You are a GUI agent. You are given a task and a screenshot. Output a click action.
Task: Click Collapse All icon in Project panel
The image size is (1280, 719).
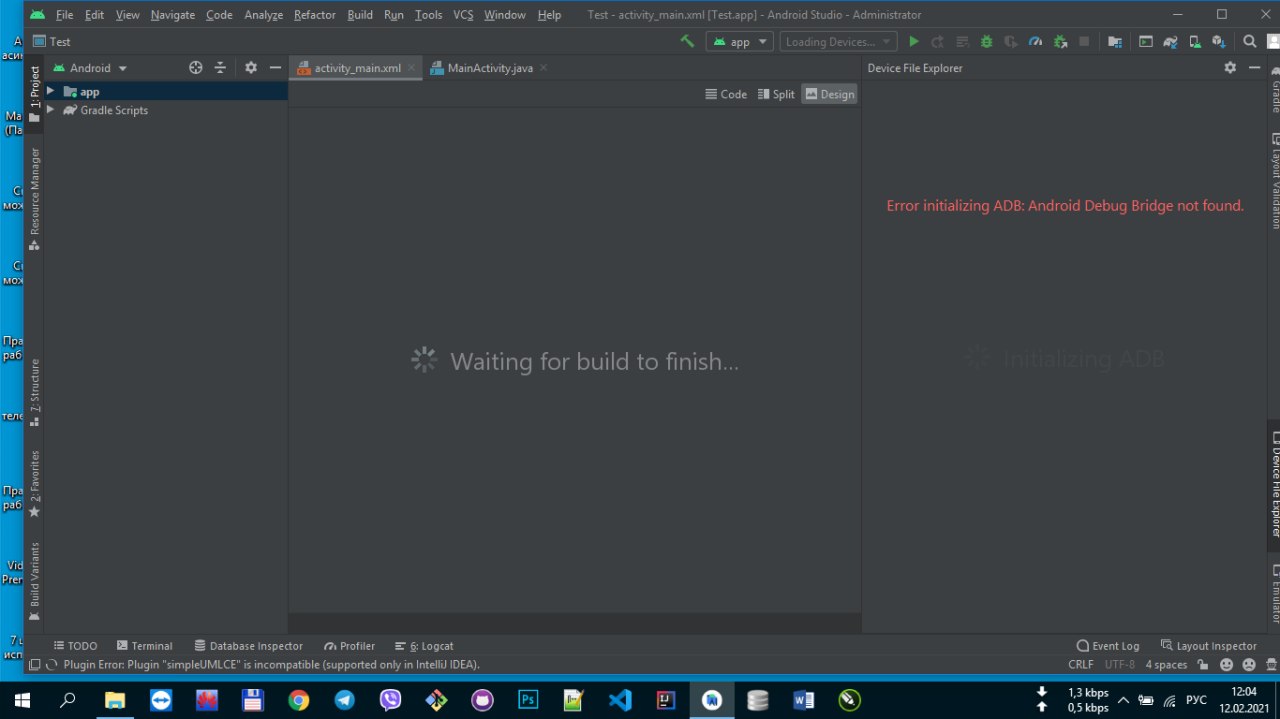coord(221,68)
